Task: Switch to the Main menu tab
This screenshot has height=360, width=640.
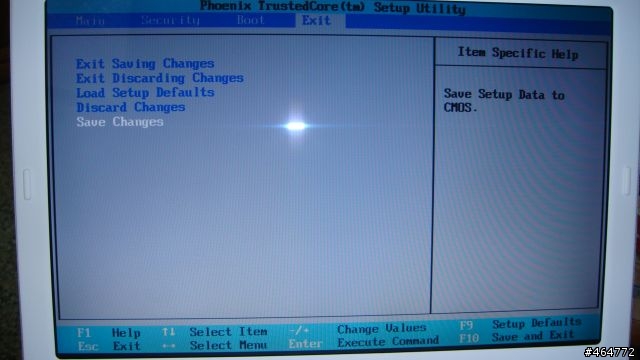Action: click(90, 20)
